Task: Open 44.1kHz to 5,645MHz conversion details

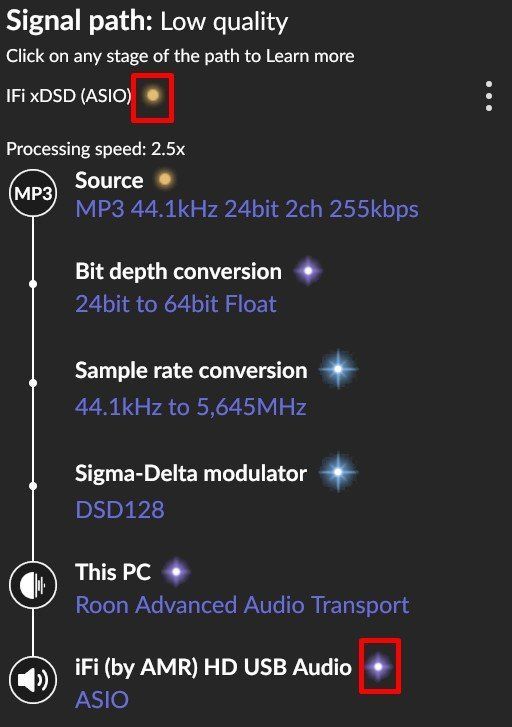Action: coord(191,407)
